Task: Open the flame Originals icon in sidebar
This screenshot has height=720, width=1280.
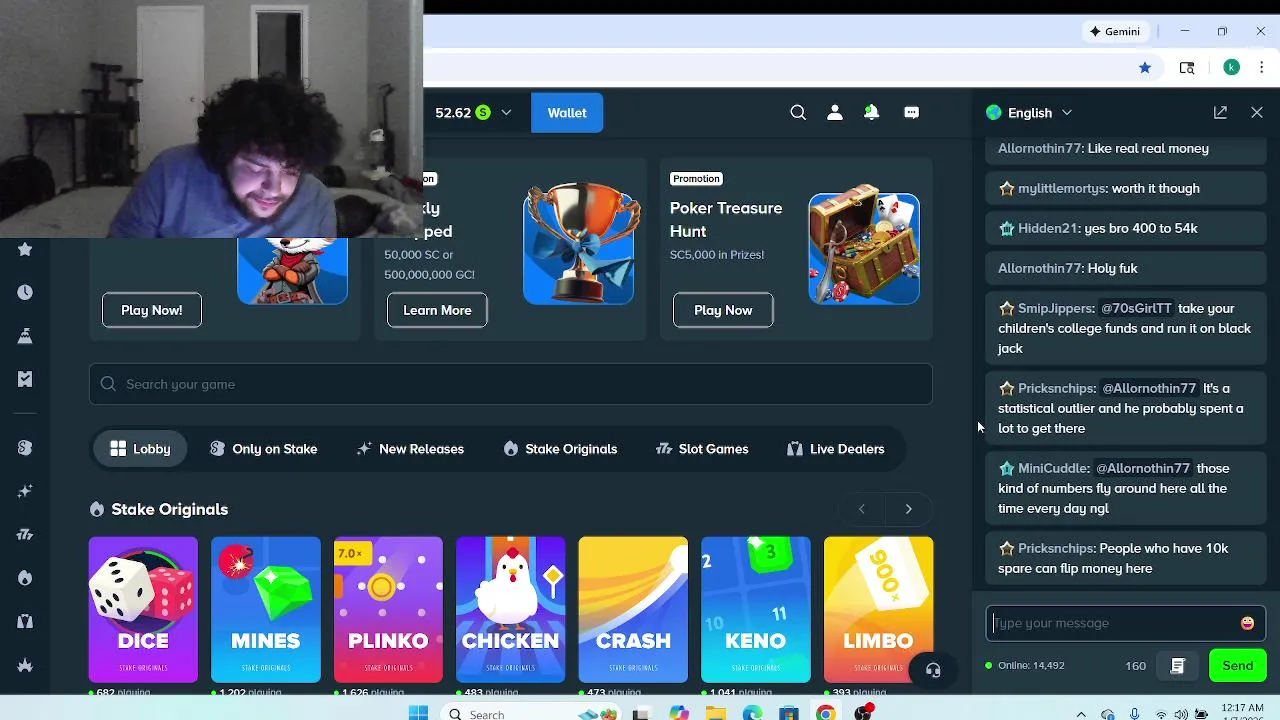Action: pos(25,578)
